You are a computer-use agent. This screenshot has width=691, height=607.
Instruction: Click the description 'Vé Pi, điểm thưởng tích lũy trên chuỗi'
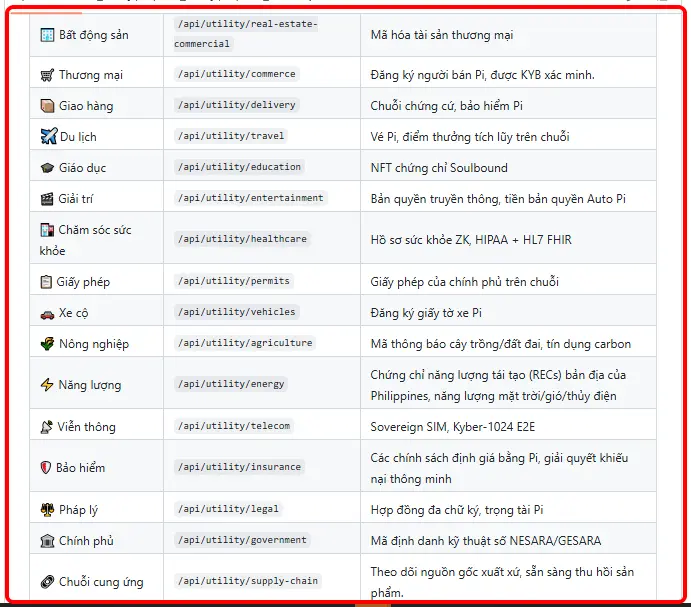point(470,137)
